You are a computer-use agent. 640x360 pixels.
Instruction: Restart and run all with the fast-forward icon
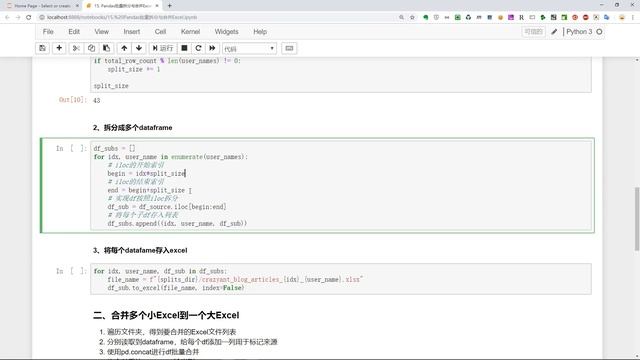point(212,48)
